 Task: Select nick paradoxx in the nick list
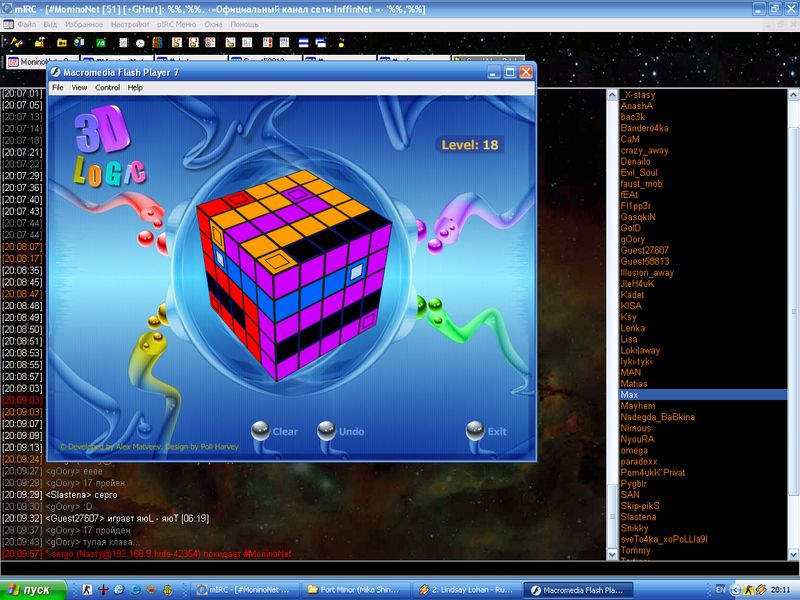click(639, 461)
